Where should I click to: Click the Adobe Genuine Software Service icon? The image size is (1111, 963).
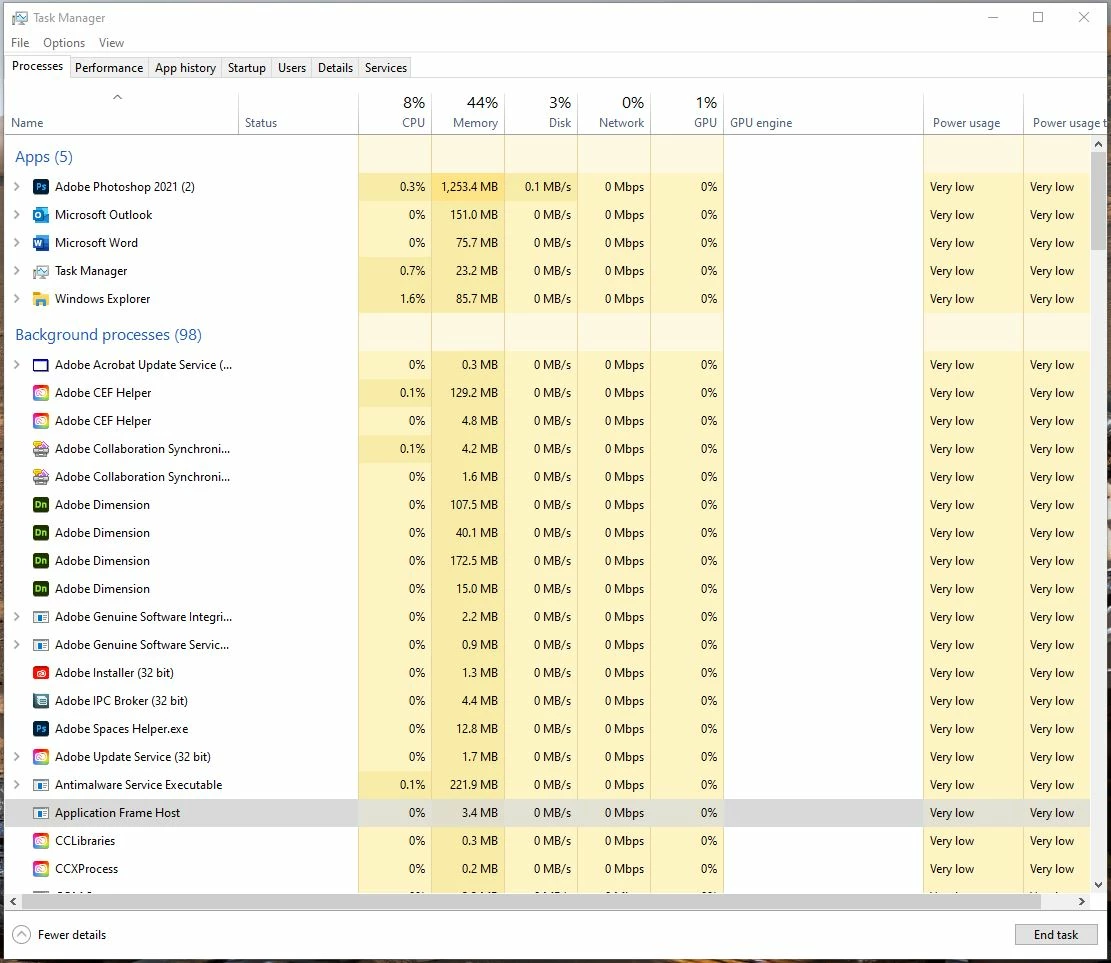tap(41, 646)
